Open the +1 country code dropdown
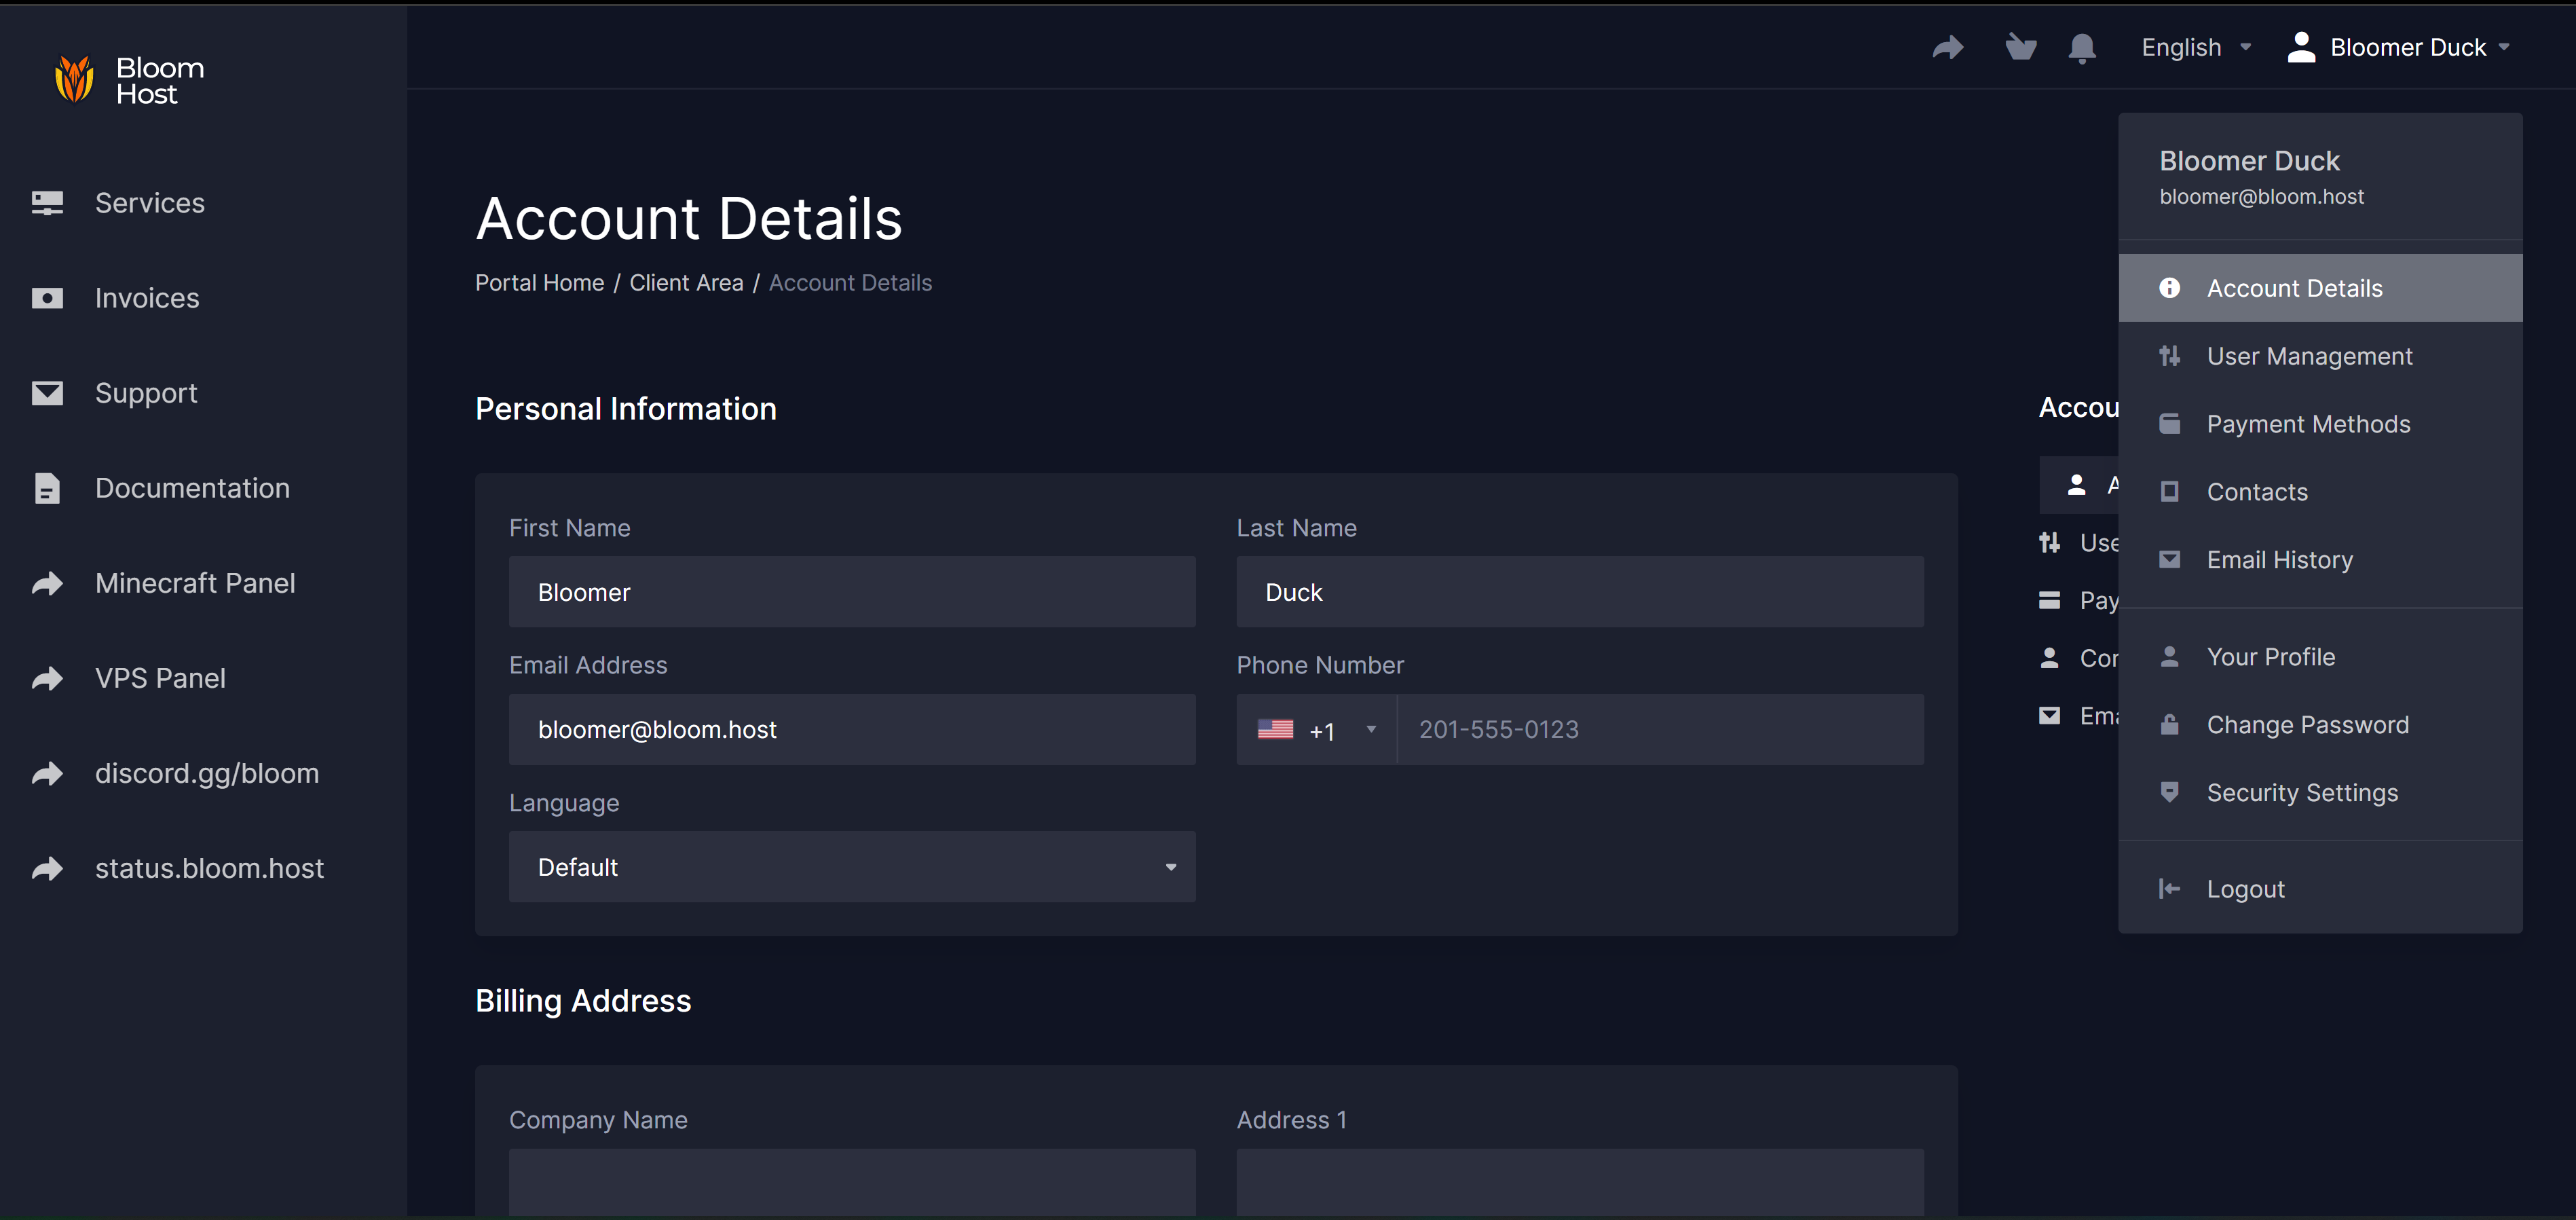2576x1220 pixels. pyautogui.click(x=1316, y=730)
